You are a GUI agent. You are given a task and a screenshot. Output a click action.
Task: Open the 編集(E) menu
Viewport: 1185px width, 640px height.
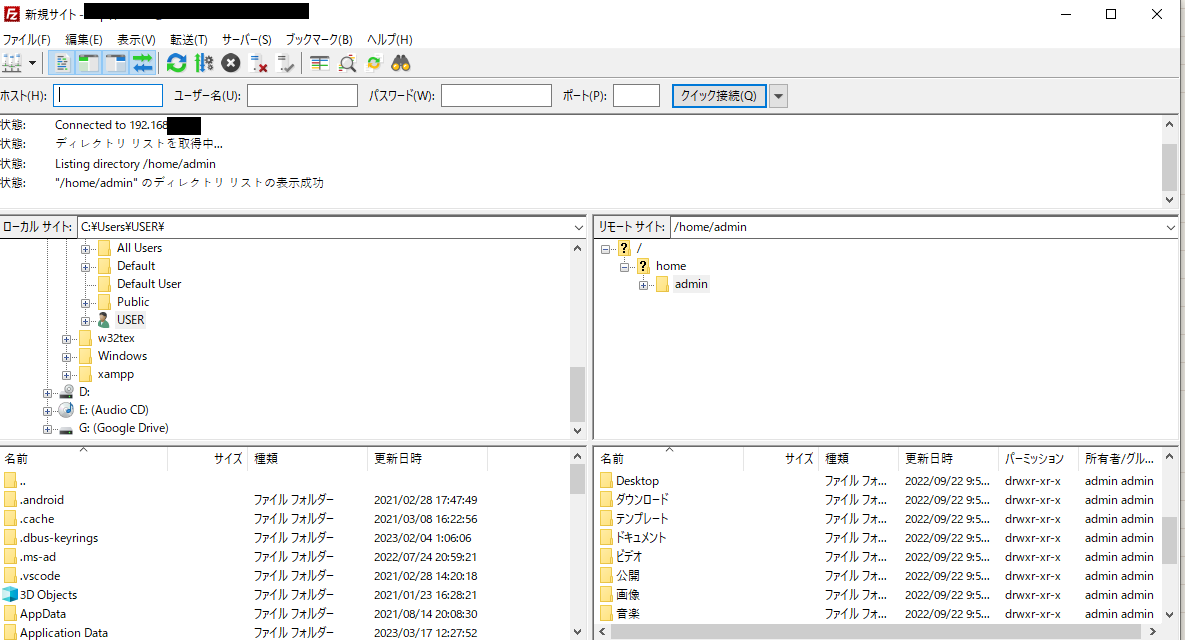[84, 39]
